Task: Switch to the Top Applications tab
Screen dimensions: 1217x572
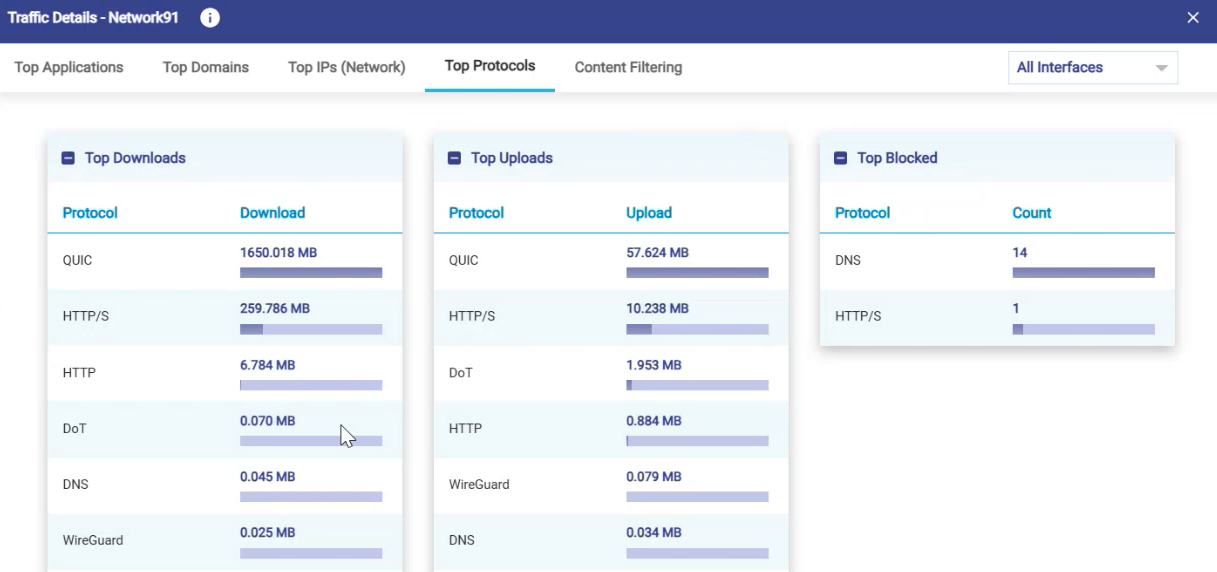Action: (x=69, y=68)
